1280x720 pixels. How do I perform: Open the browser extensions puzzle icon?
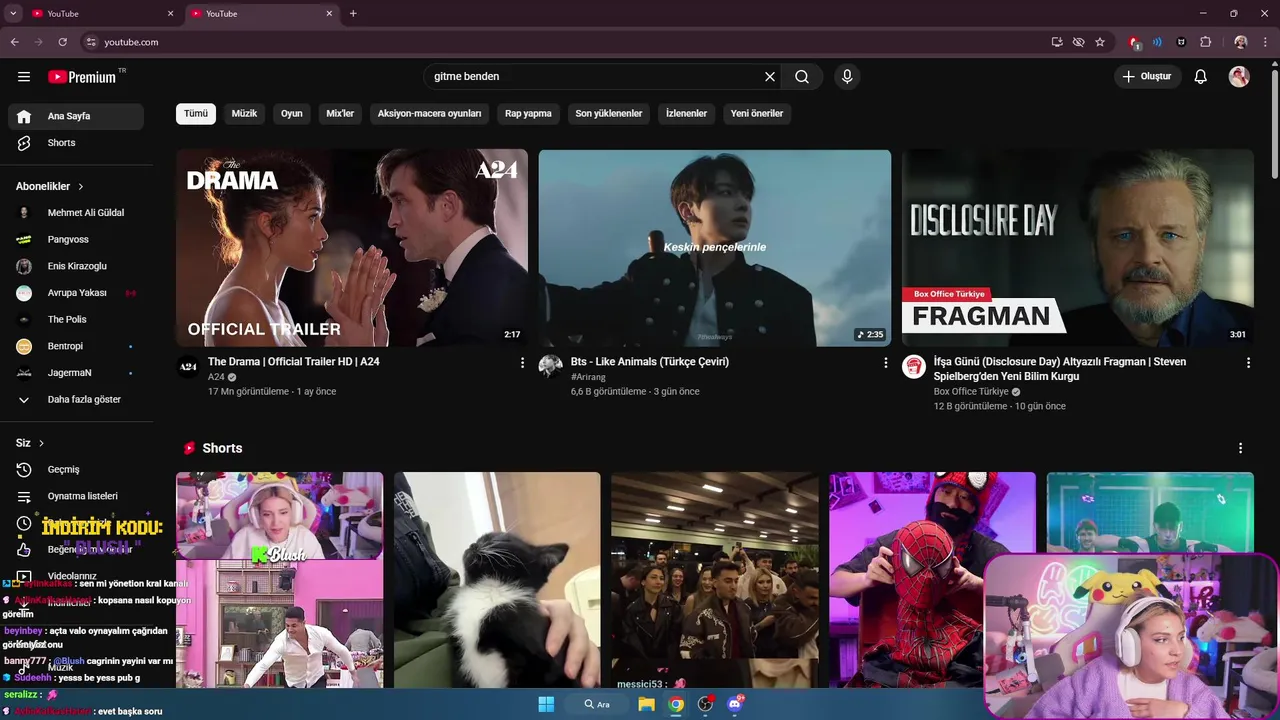(1206, 42)
